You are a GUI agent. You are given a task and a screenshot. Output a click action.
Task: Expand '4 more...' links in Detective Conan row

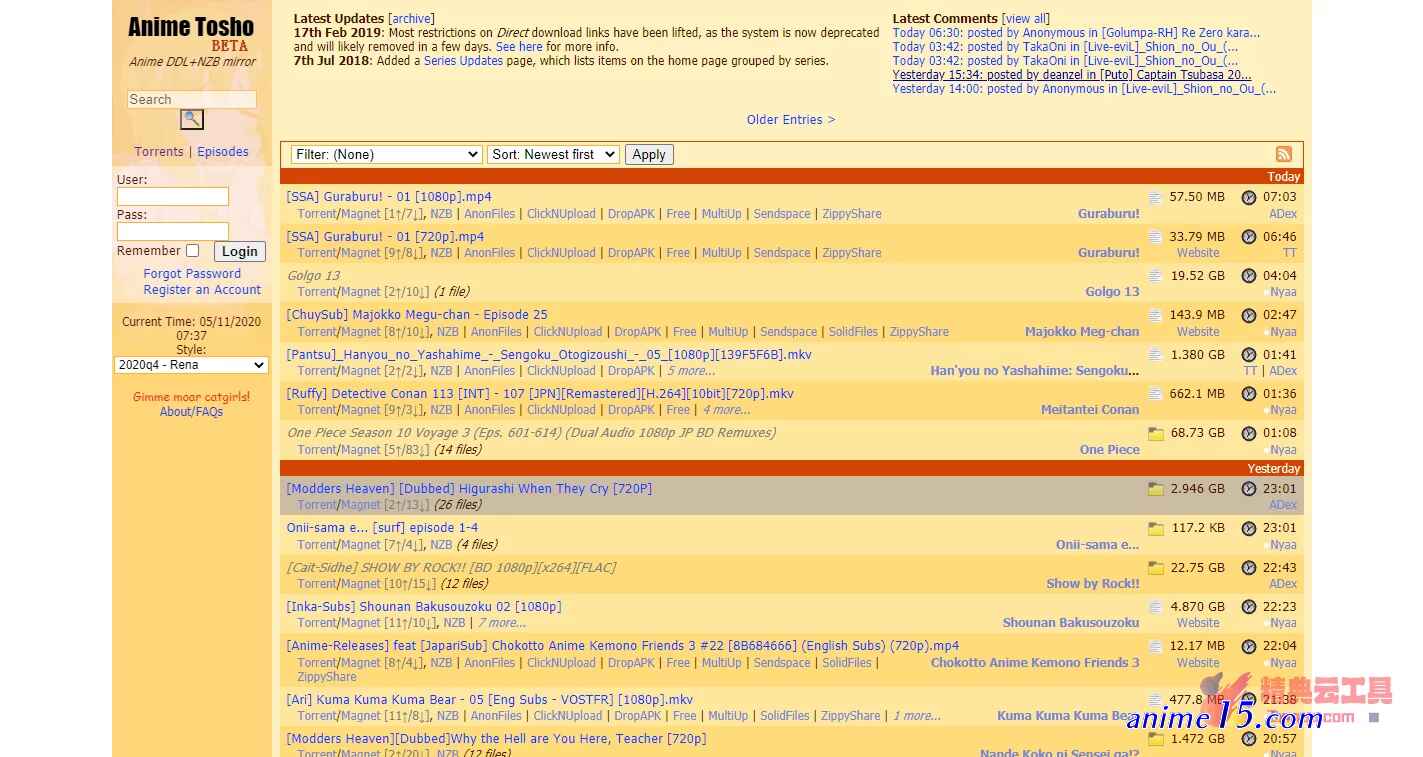[726, 410]
